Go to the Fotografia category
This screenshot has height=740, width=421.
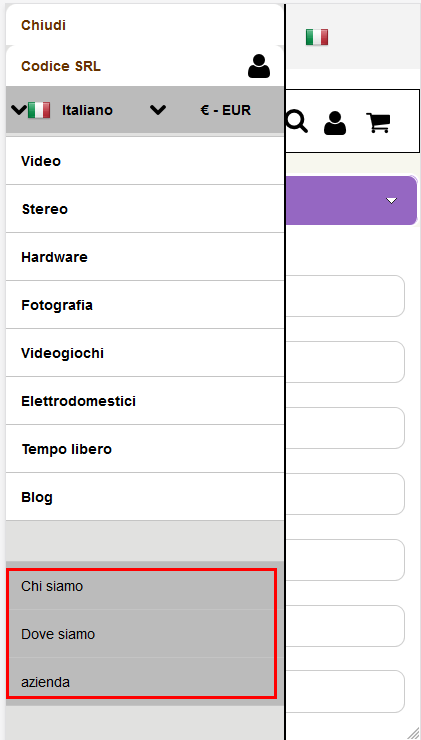145,305
